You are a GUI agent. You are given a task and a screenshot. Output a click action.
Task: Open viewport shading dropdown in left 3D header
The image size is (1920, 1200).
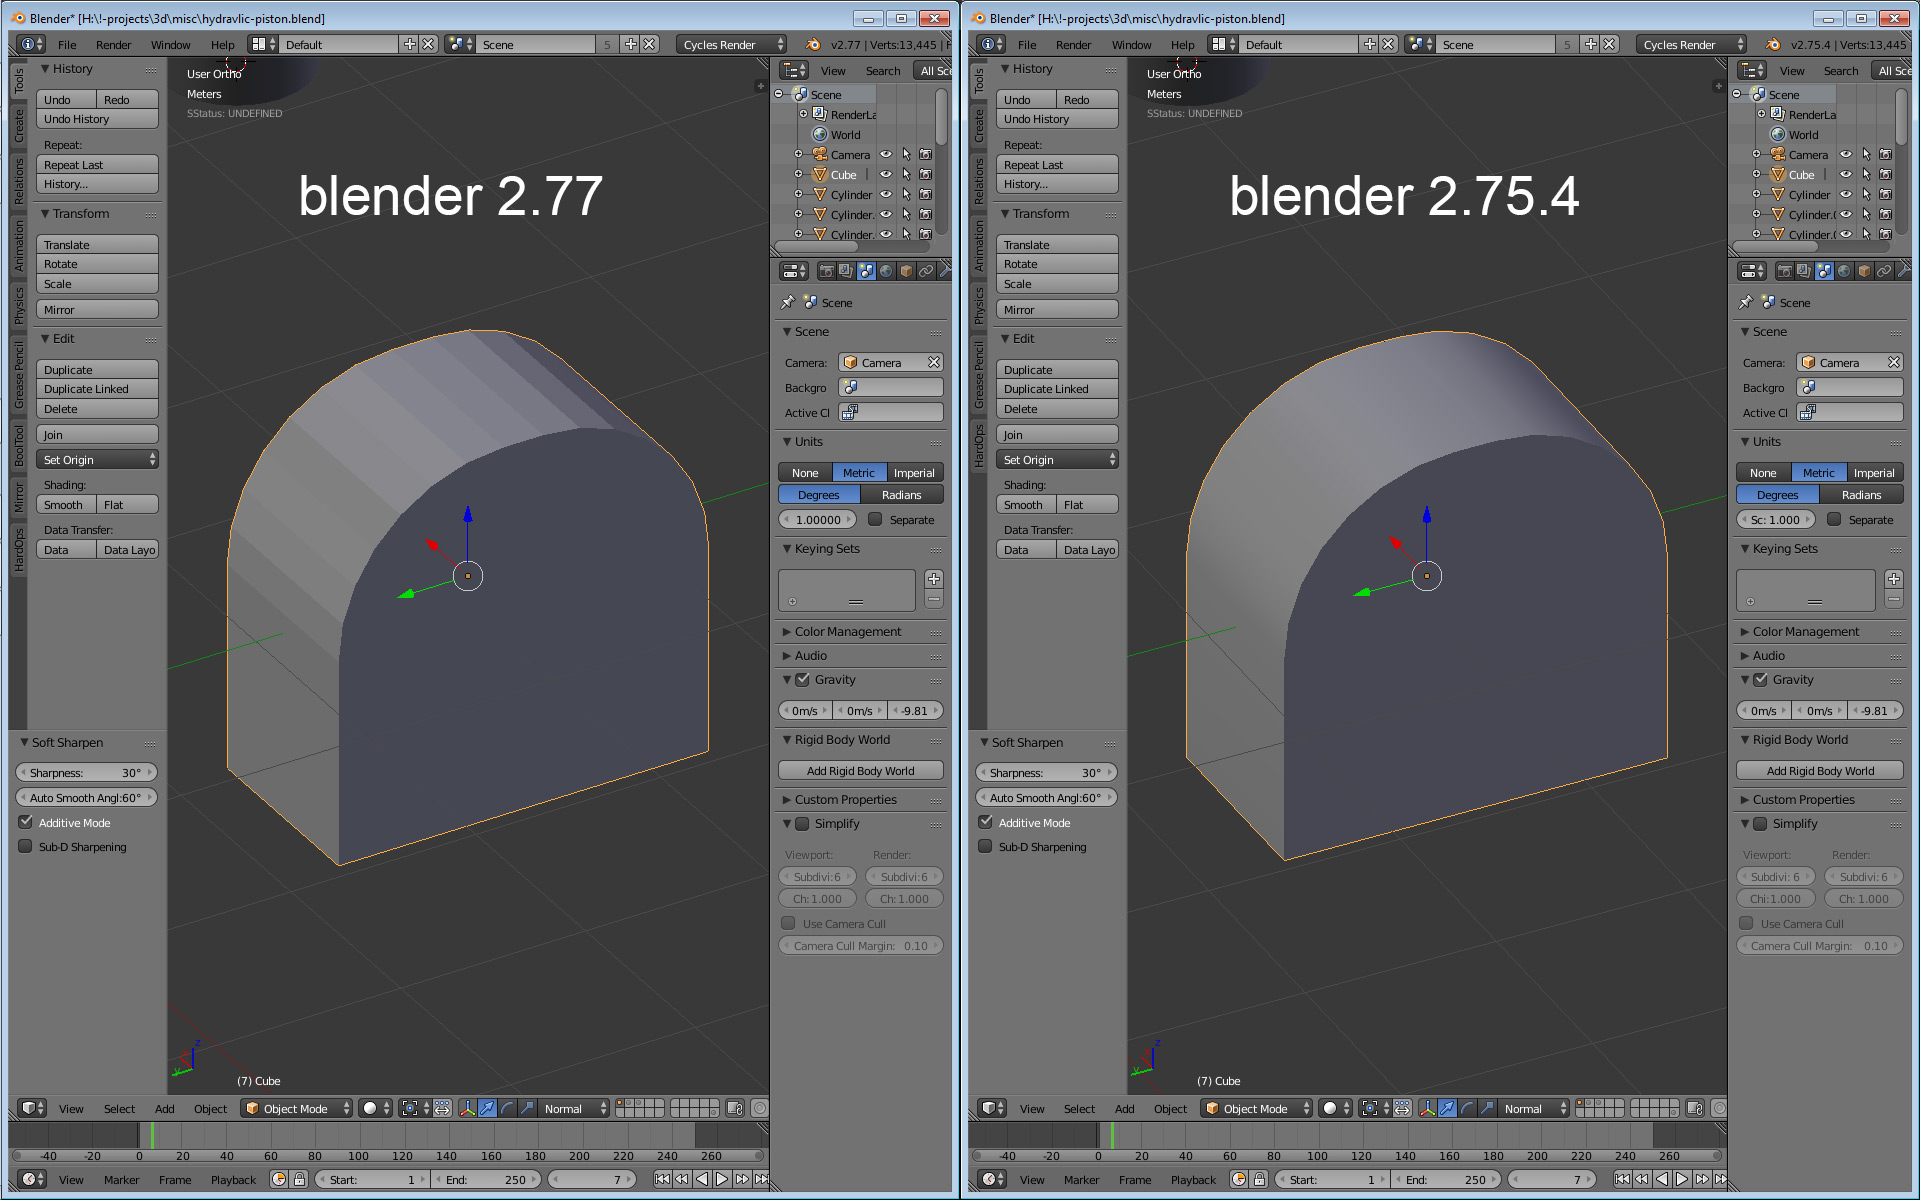point(376,1108)
